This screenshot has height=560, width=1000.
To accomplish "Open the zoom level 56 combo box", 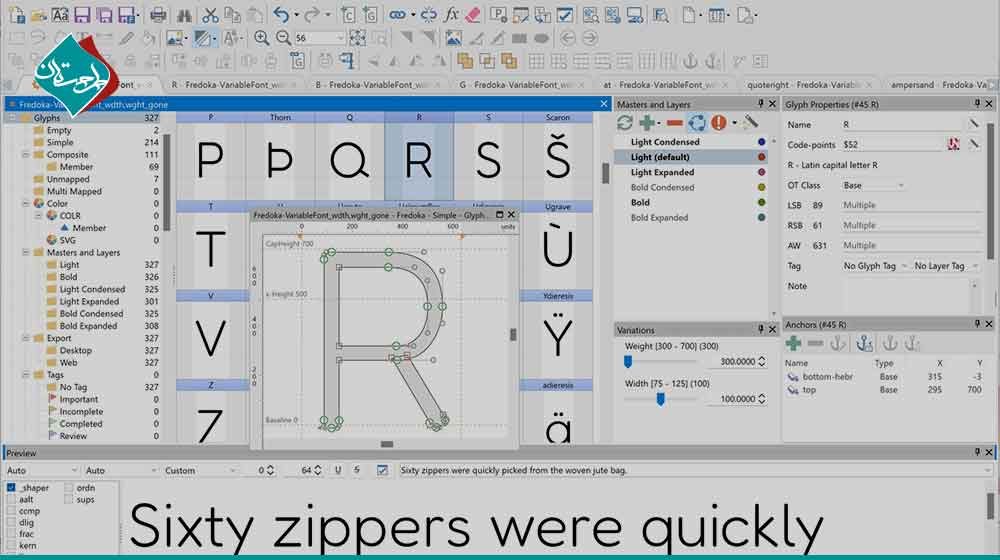I will coord(320,38).
